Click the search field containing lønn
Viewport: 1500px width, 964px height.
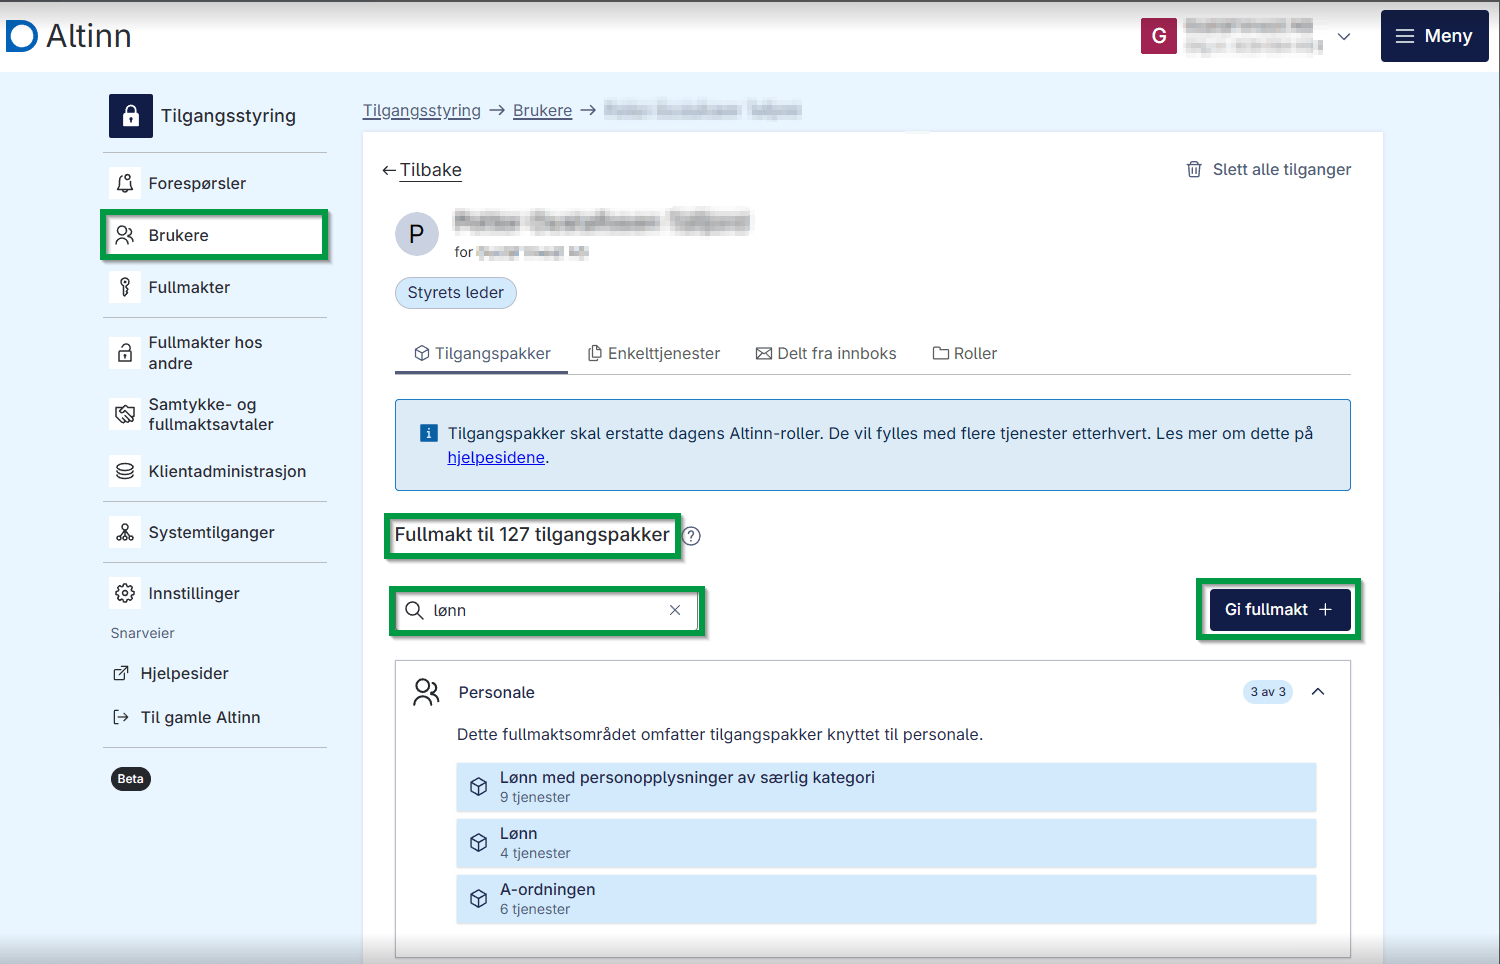(x=546, y=610)
